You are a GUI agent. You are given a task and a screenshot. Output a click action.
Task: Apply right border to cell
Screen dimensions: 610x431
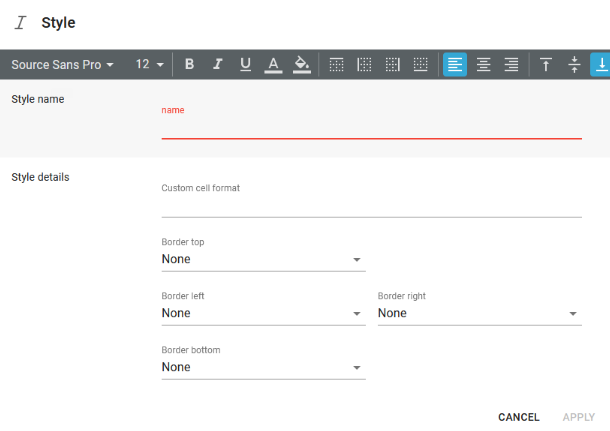(393, 64)
